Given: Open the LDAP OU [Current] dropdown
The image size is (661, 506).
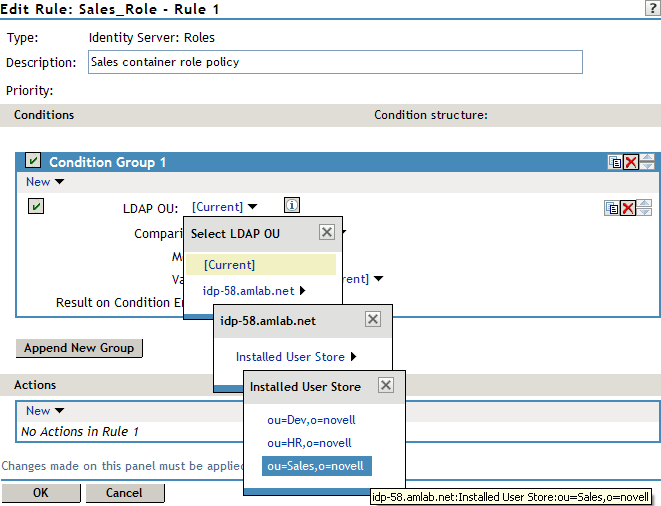Looking at the screenshot, I should click(x=224, y=207).
